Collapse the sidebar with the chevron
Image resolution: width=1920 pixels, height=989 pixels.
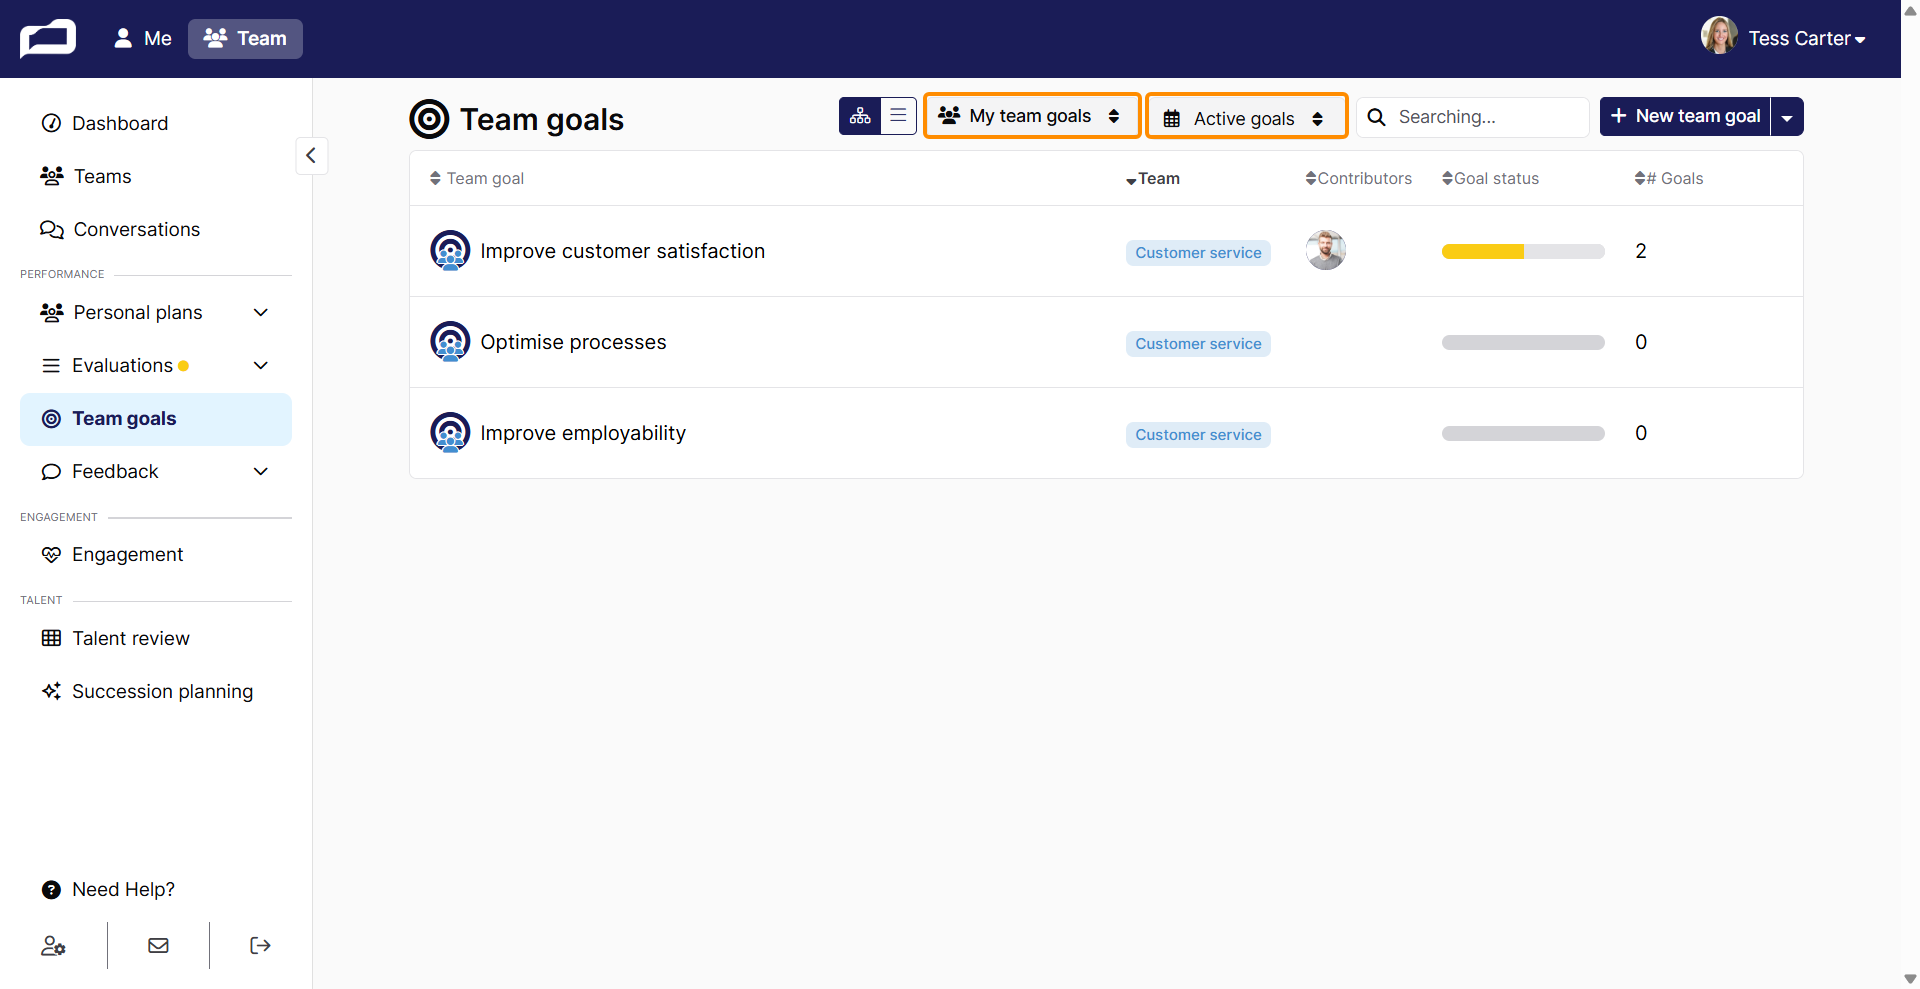[x=311, y=155]
